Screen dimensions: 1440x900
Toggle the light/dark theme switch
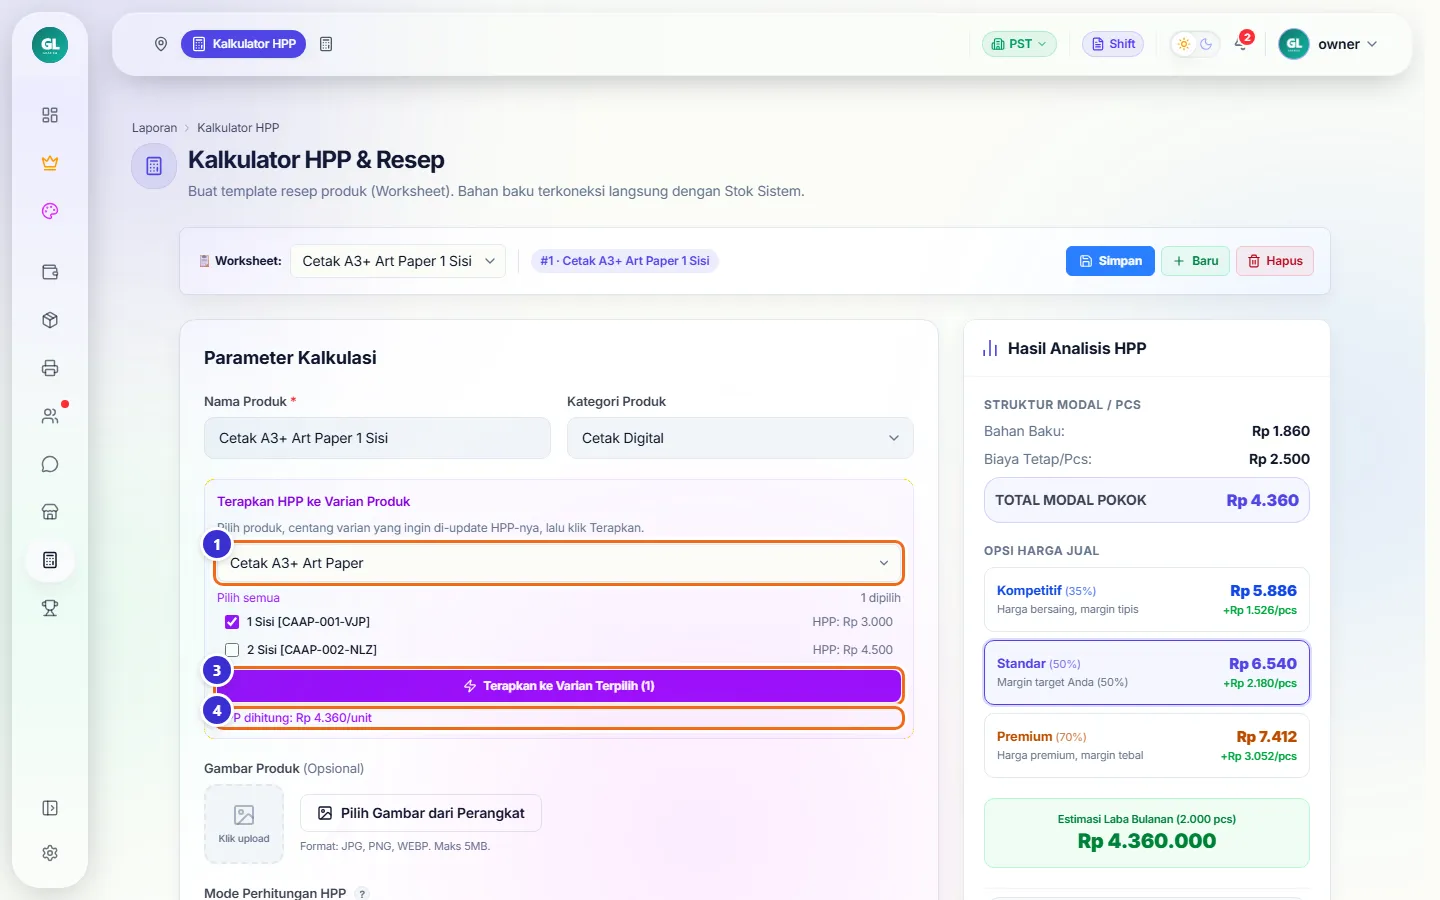point(1195,44)
